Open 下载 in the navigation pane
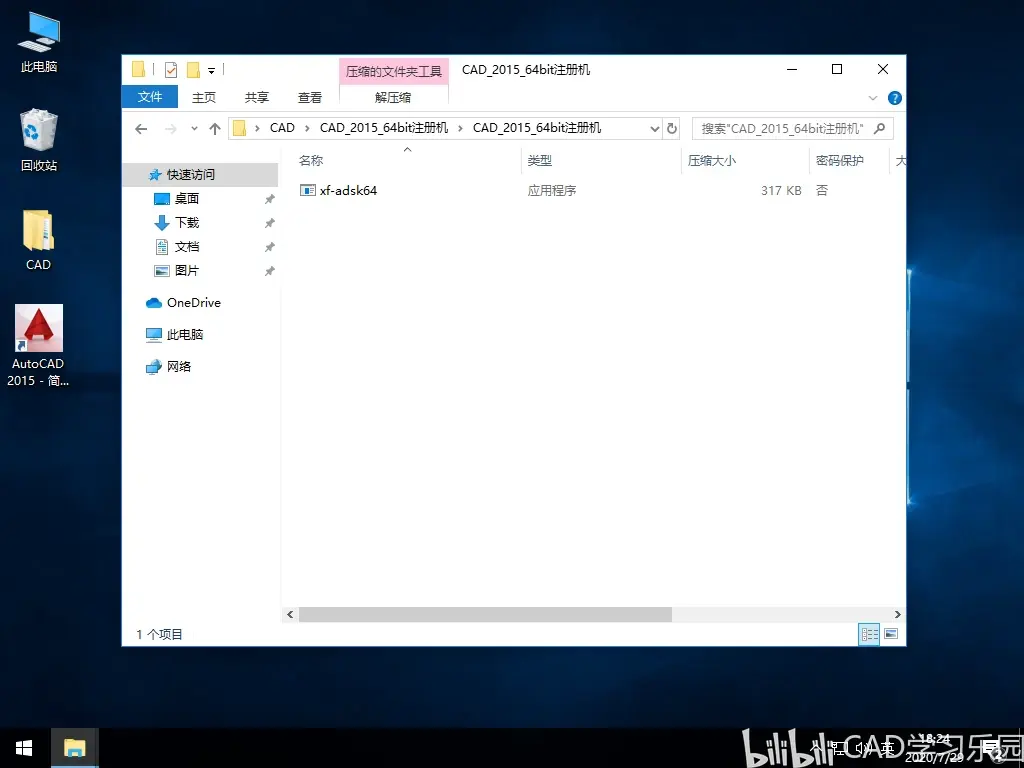Screen dimensions: 1024x768 click(x=187, y=223)
